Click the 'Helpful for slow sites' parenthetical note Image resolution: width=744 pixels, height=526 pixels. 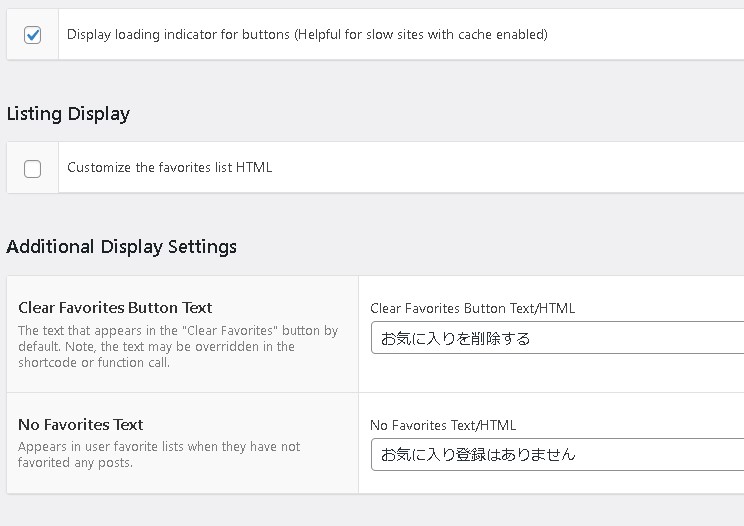422,35
